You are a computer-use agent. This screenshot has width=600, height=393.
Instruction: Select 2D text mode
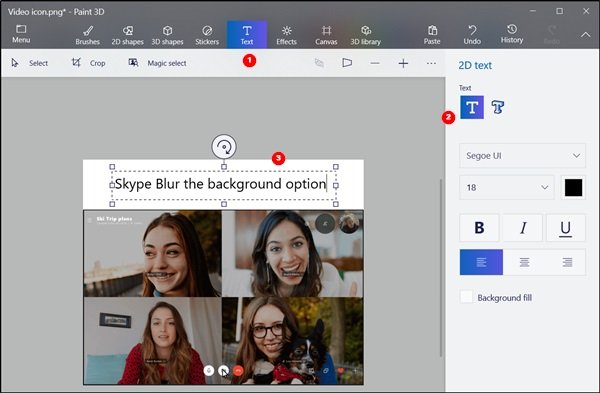pos(472,108)
